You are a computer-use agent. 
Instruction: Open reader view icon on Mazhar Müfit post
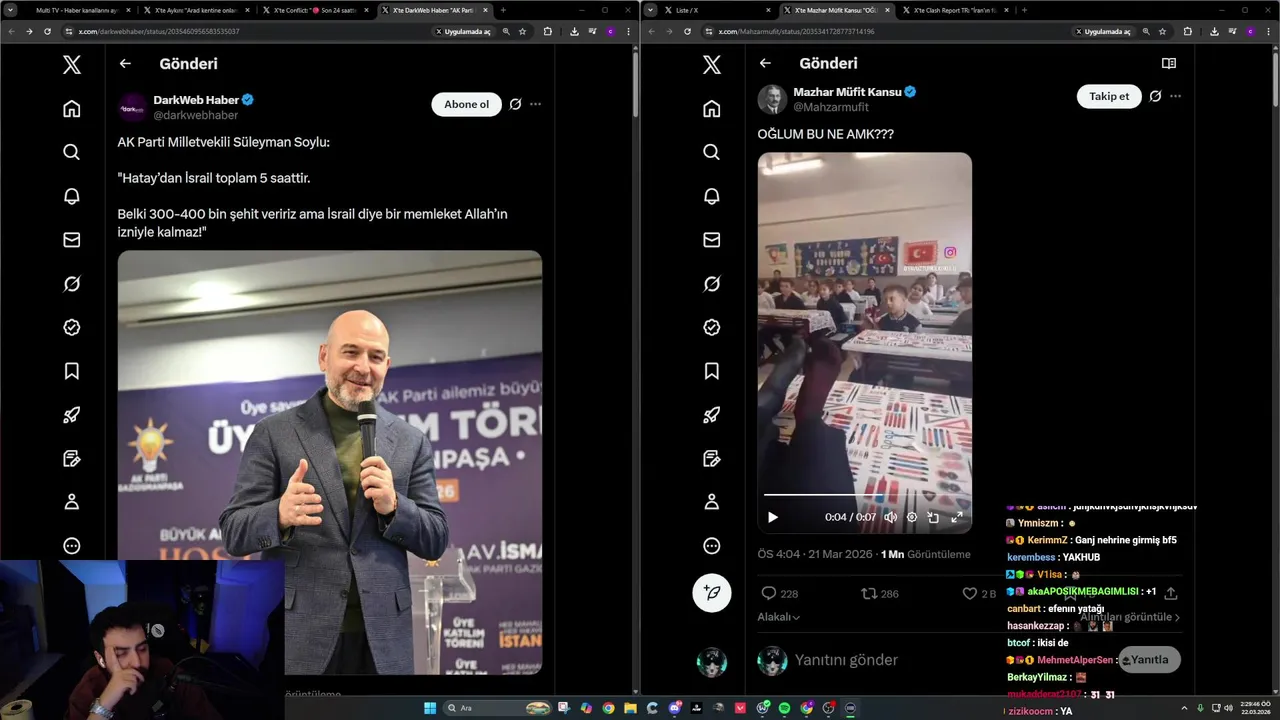1168,63
